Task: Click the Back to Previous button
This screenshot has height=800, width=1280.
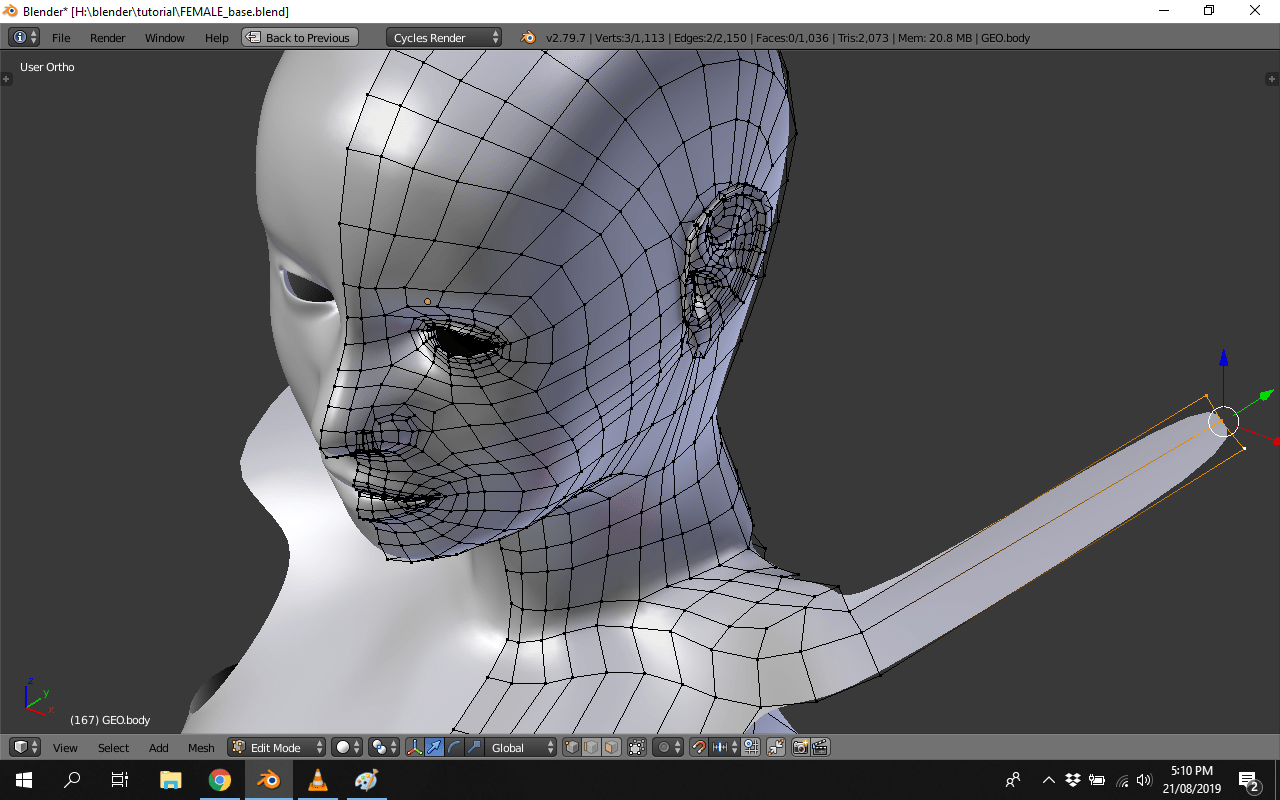Action: pos(299,37)
